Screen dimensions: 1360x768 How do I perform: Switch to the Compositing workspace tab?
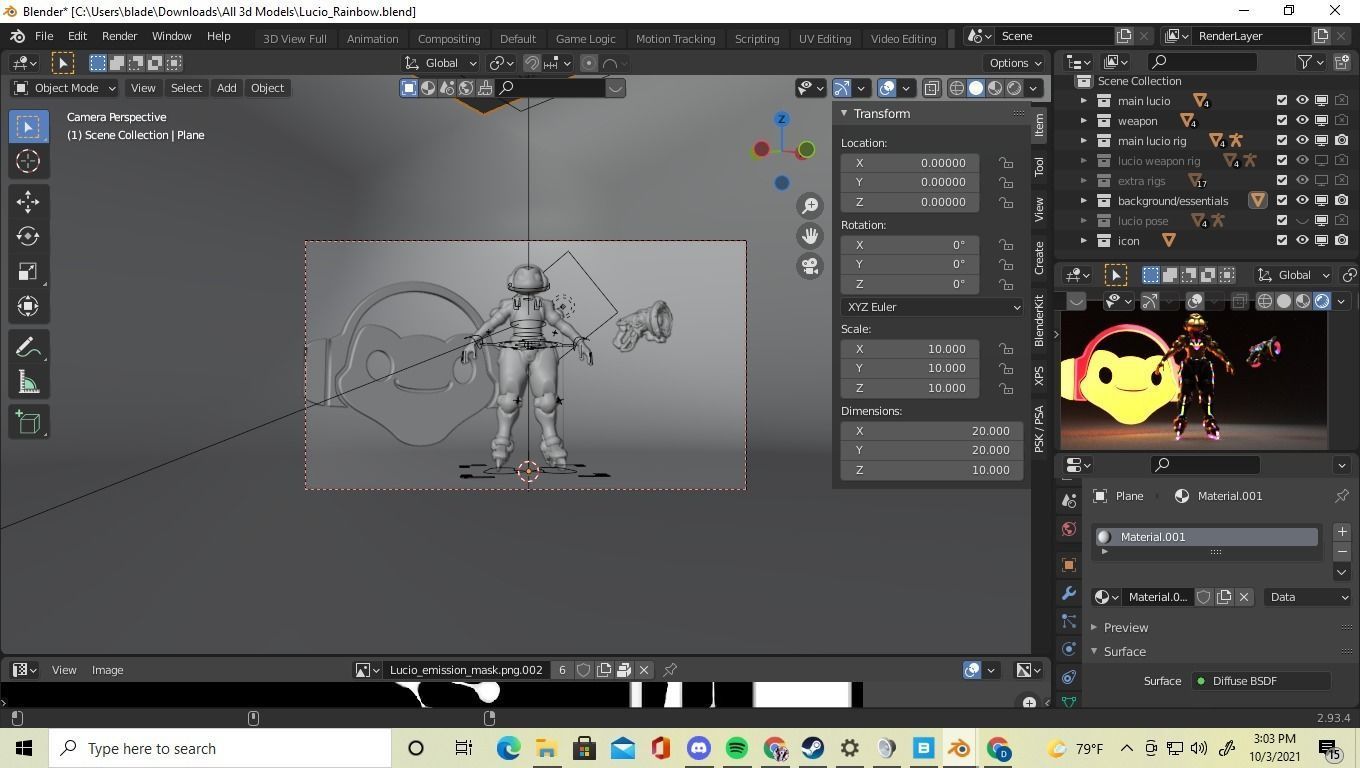(x=449, y=38)
